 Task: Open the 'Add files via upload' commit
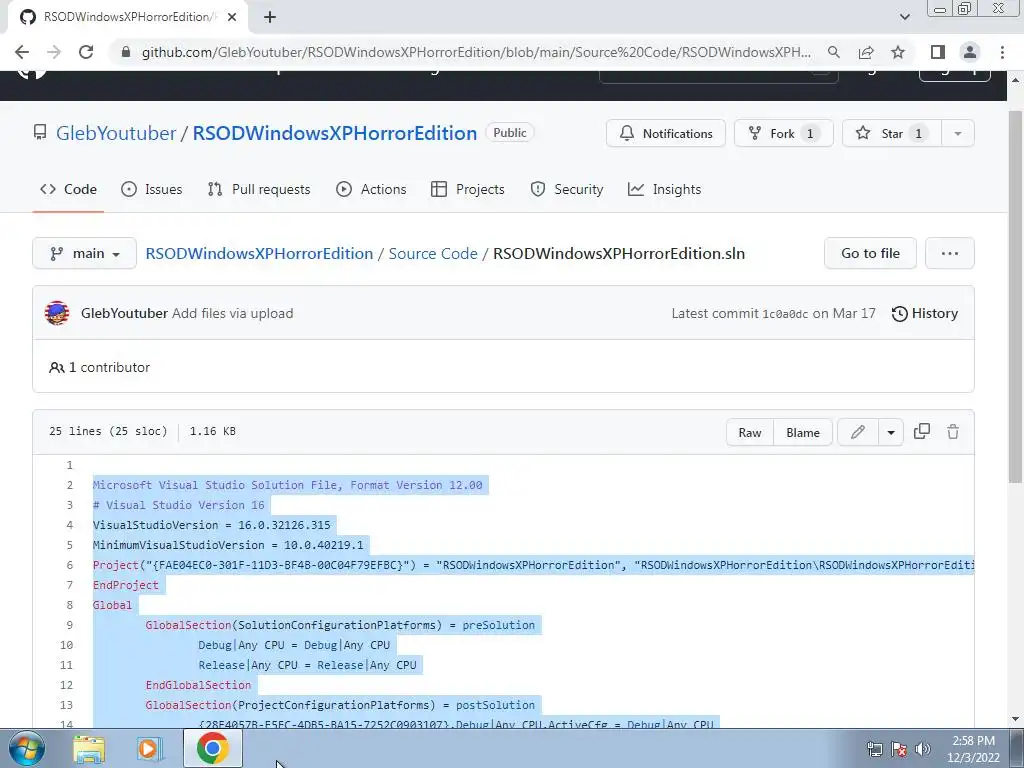[232, 313]
